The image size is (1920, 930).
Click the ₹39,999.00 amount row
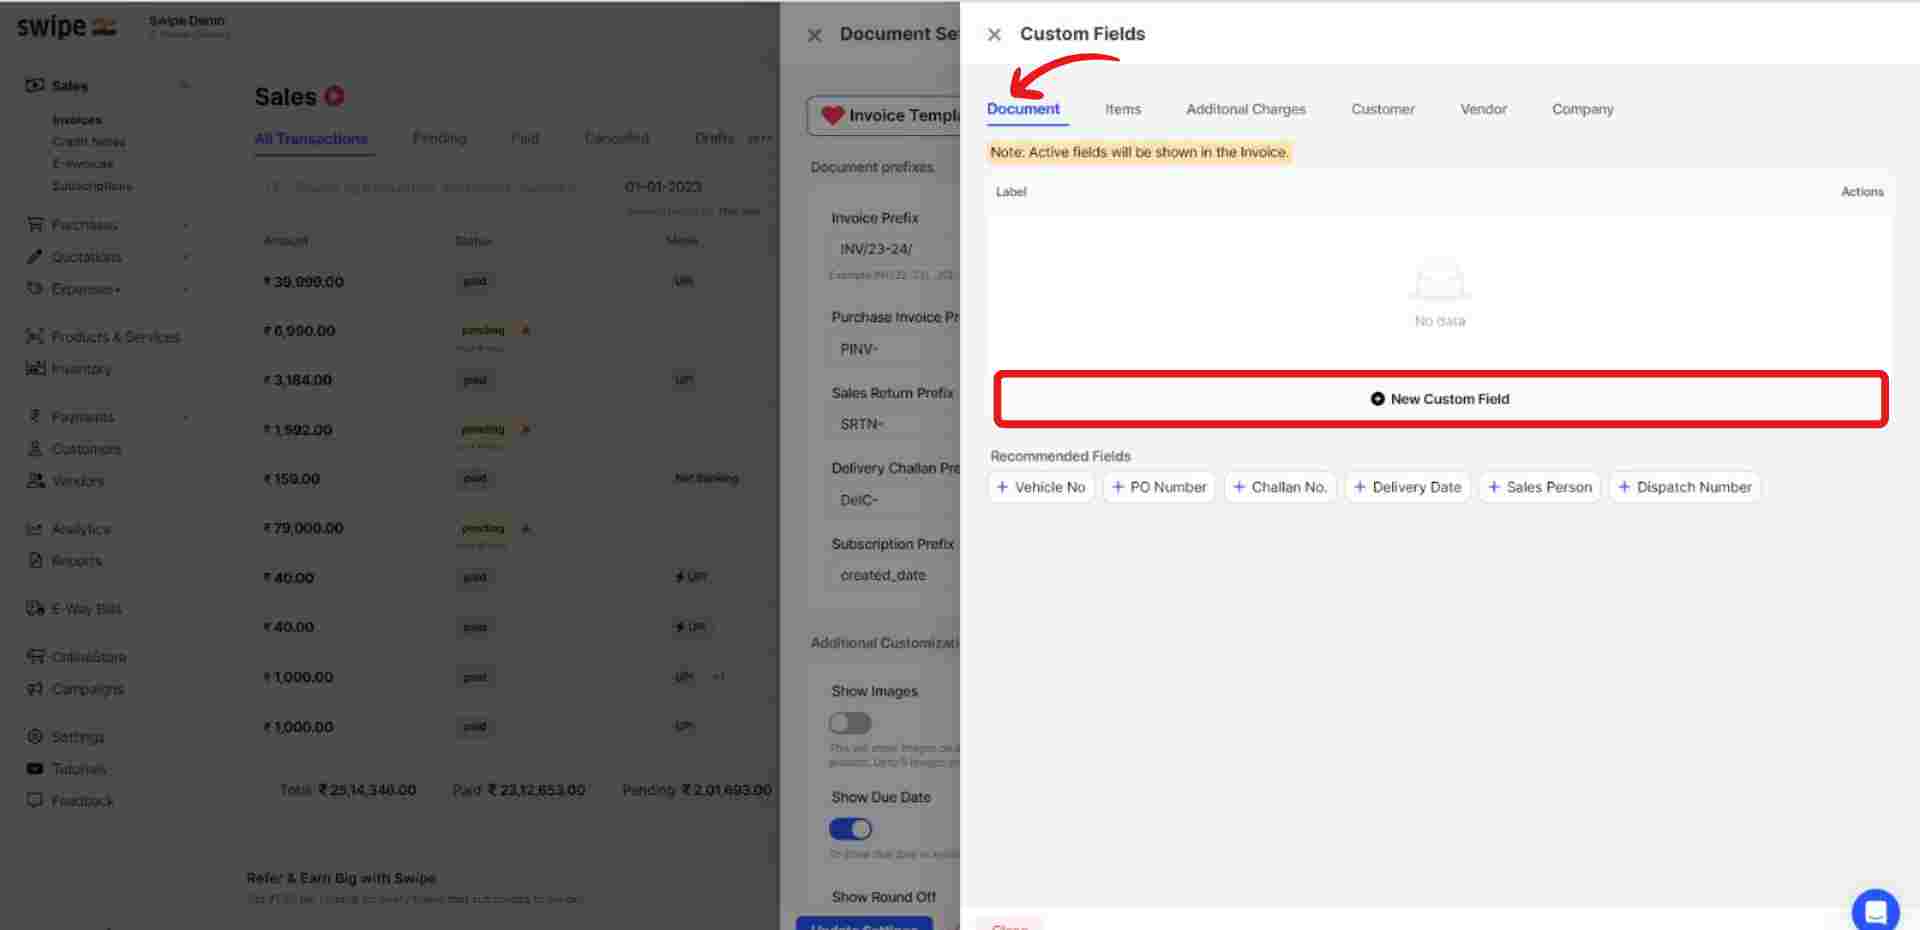[x=303, y=282]
